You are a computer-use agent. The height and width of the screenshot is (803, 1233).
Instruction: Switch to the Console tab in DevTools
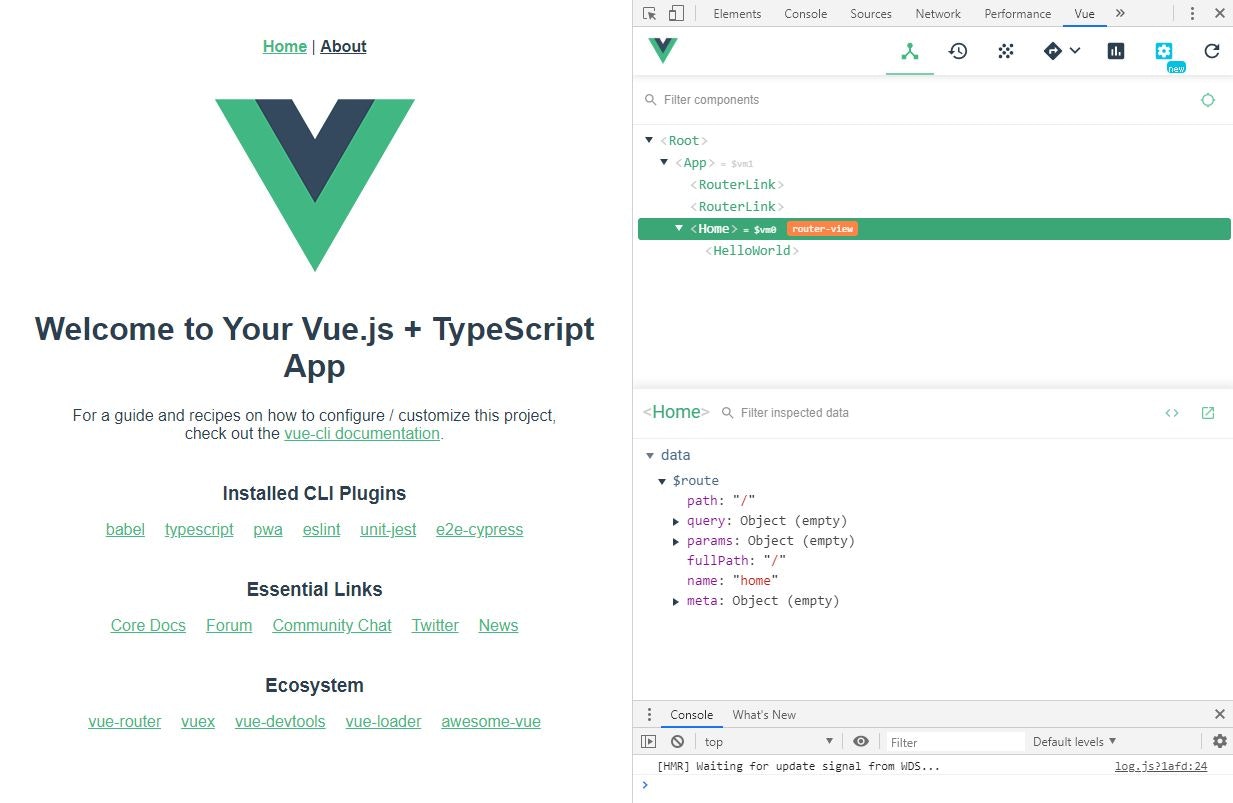(x=806, y=13)
